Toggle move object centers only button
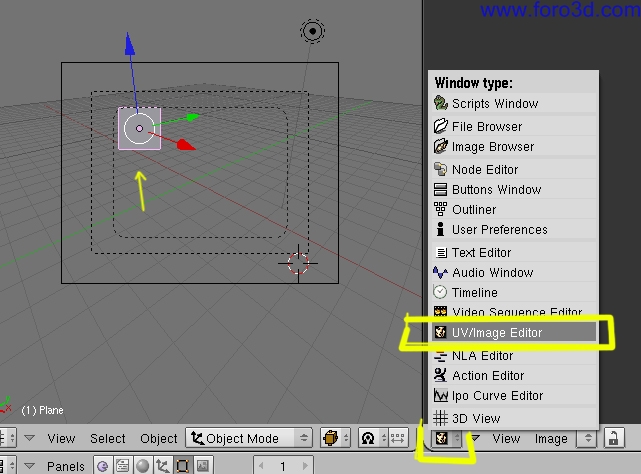Viewport: 641px width, 474px height. click(x=397, y=438)
